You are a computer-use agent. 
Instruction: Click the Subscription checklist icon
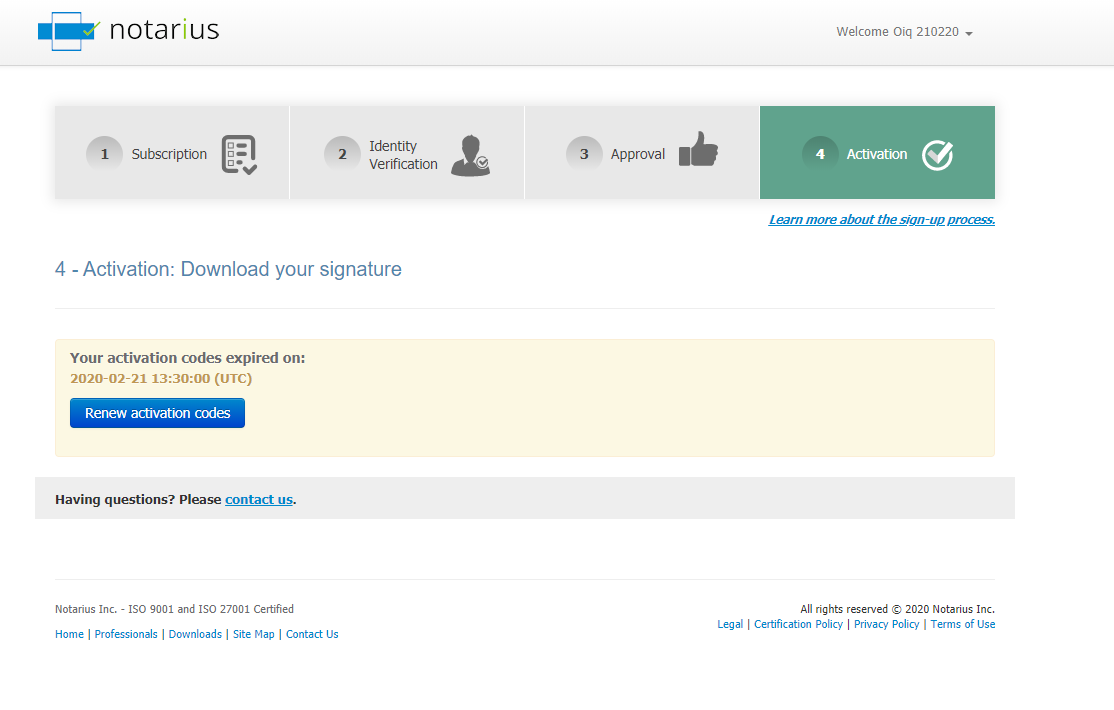(x=239, y=155)
